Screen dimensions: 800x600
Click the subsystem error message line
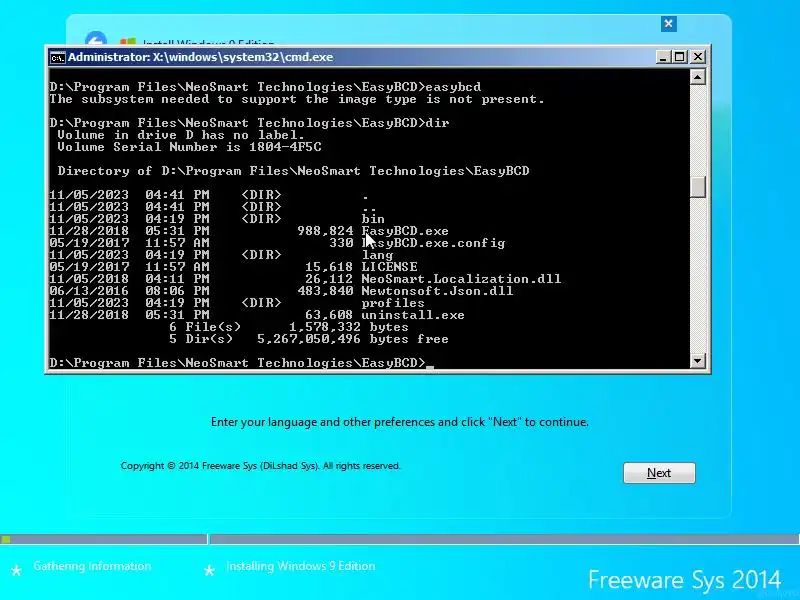297,99
